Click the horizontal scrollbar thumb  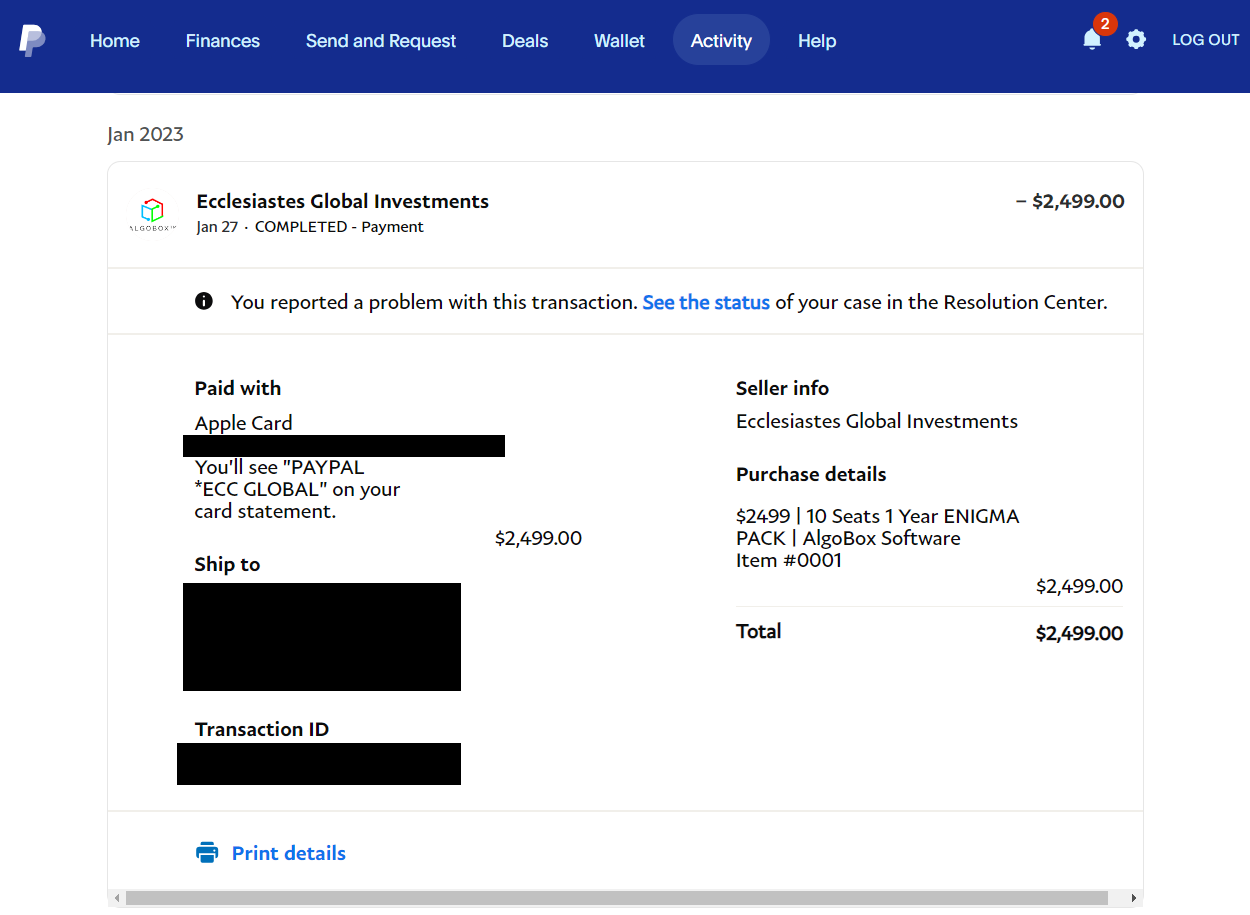(x=617, y=898)
